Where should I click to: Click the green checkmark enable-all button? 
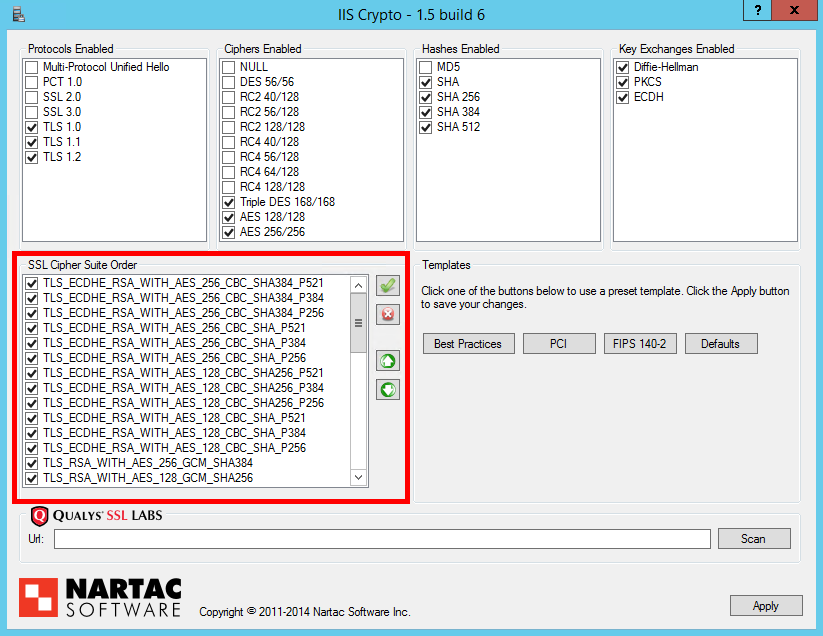pyautogui.click(x=387, y=286)
